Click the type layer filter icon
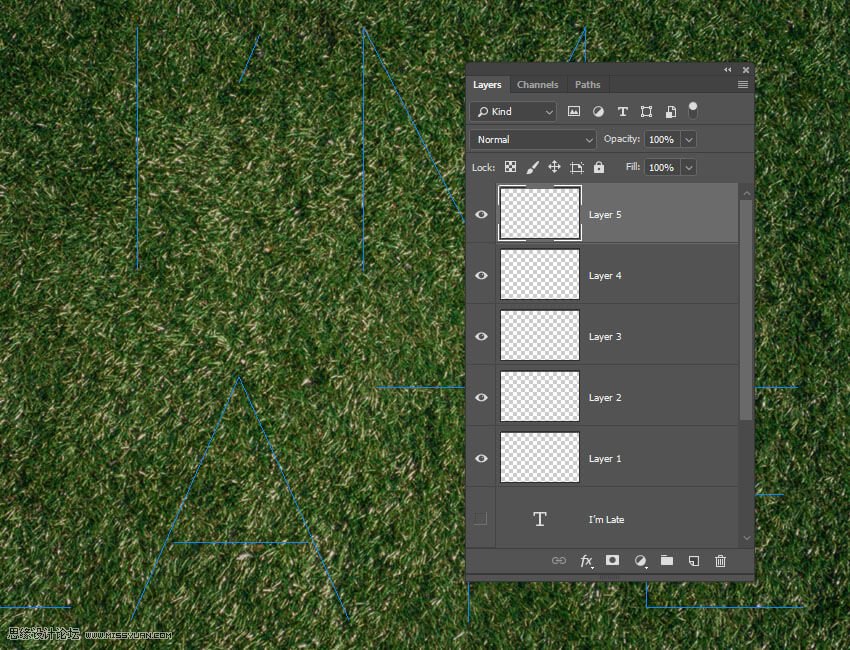 [x=622, y=112]
